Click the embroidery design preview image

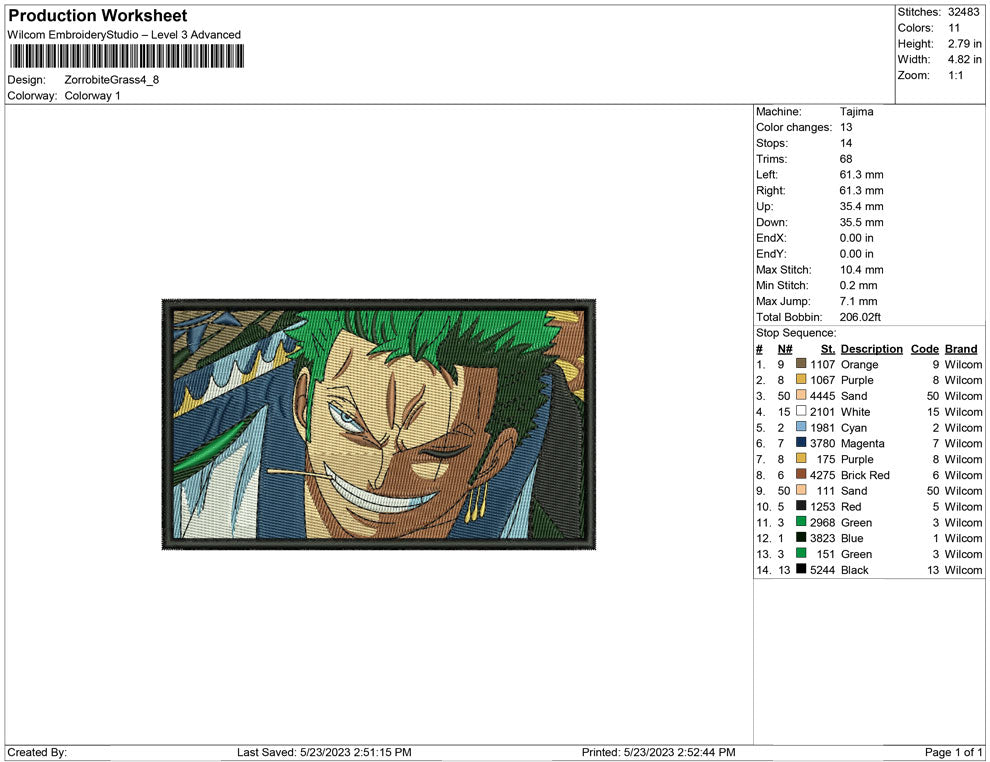(x=379, y=424)
